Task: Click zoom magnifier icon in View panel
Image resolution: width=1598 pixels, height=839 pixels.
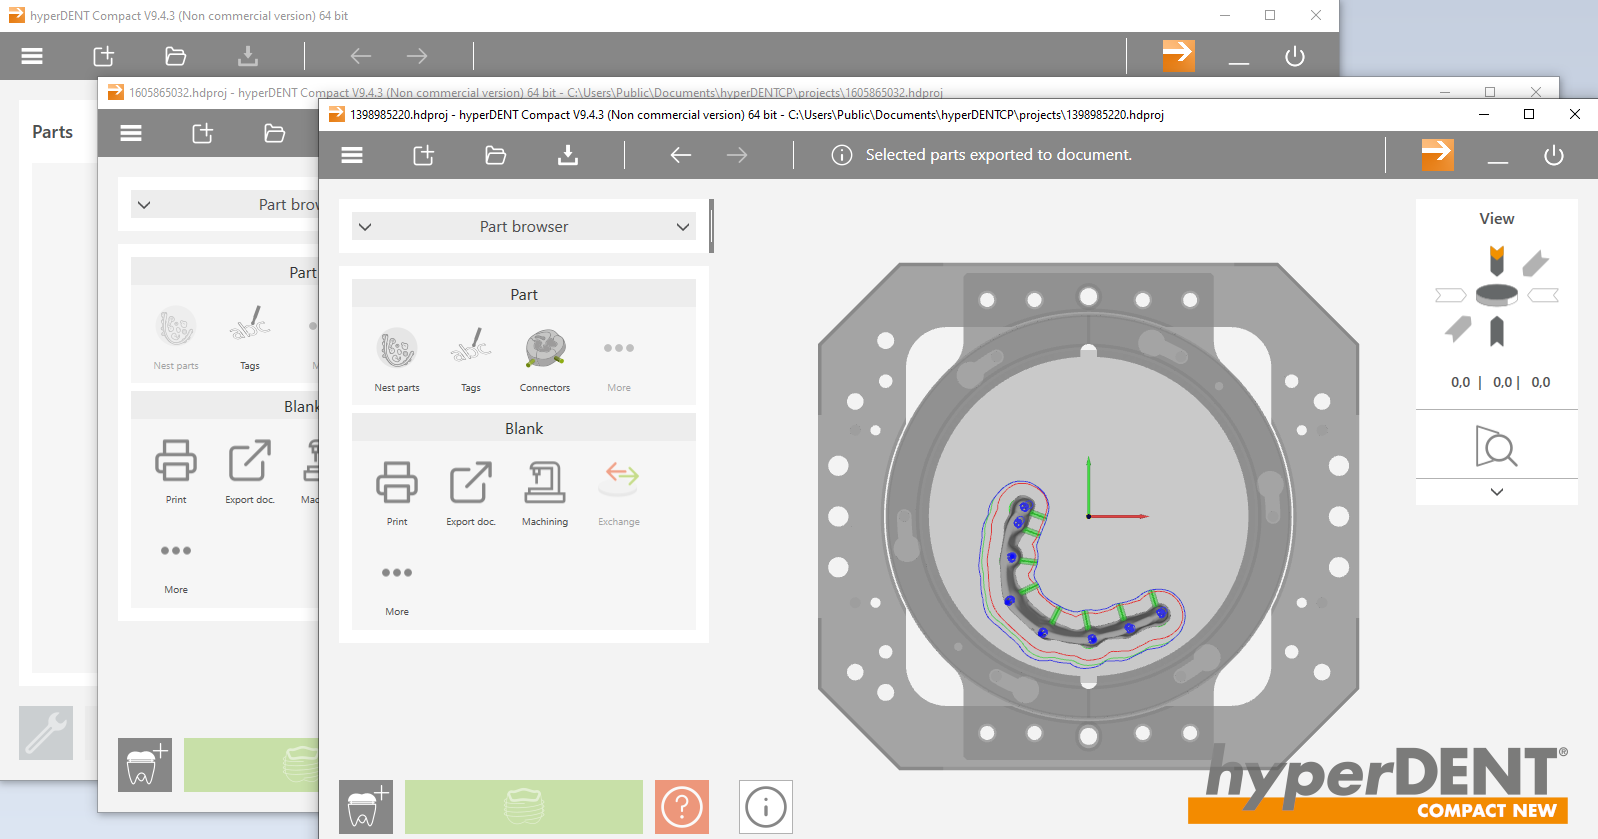Action: point(1497,446)
